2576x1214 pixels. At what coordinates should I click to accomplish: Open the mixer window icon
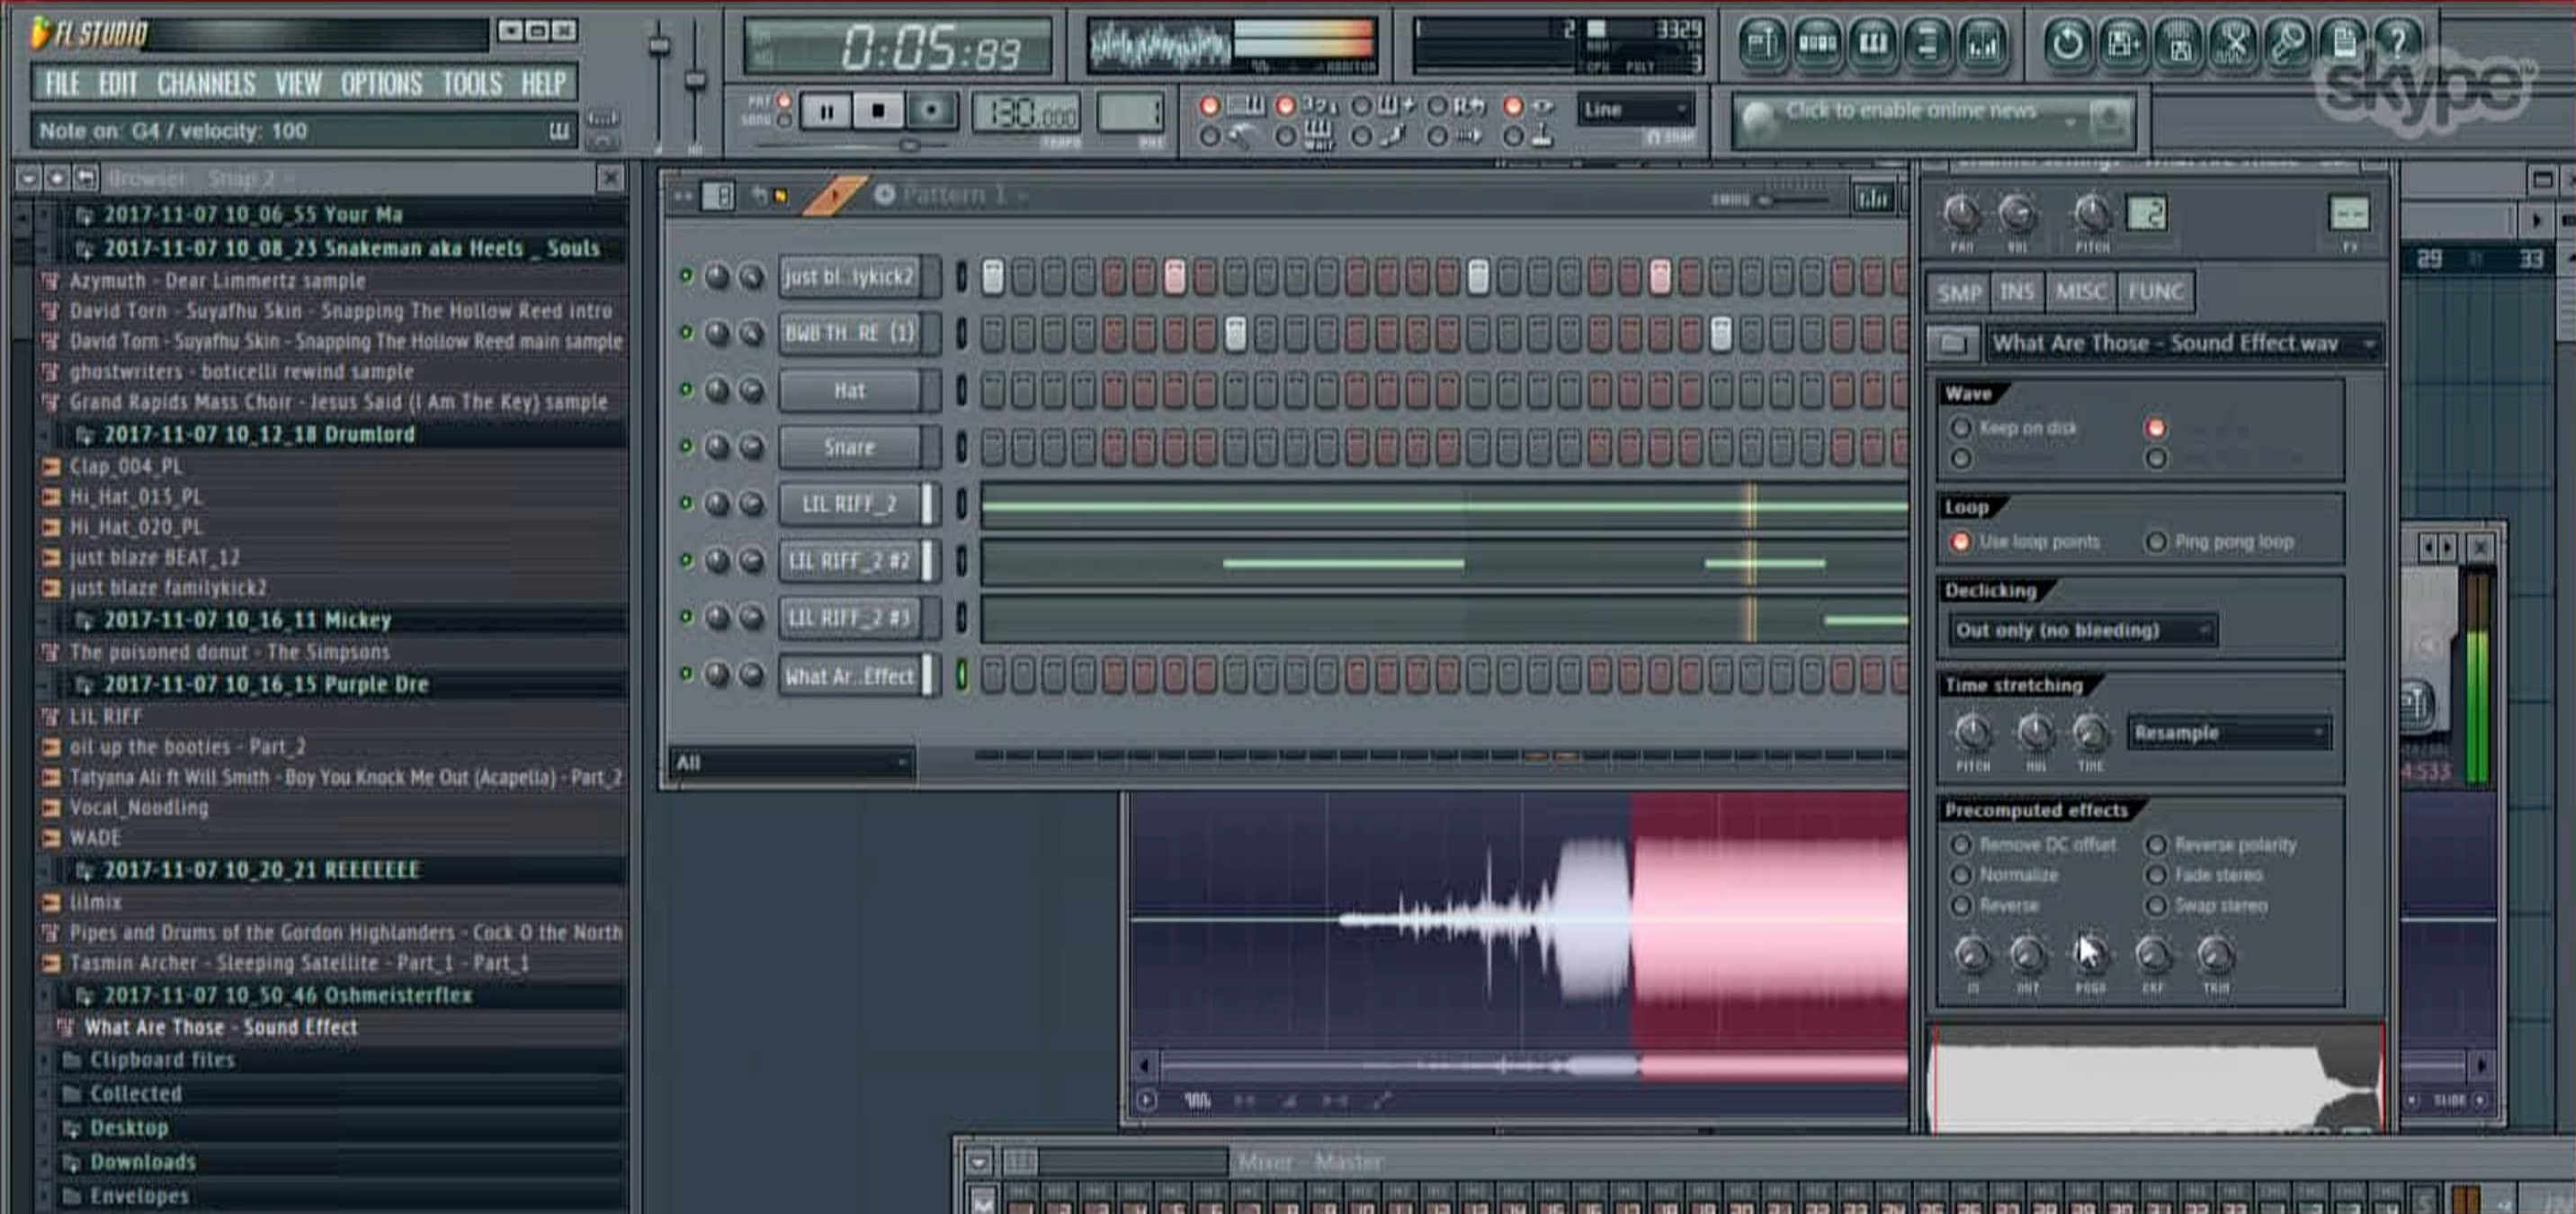click(x=1983, y=44)
